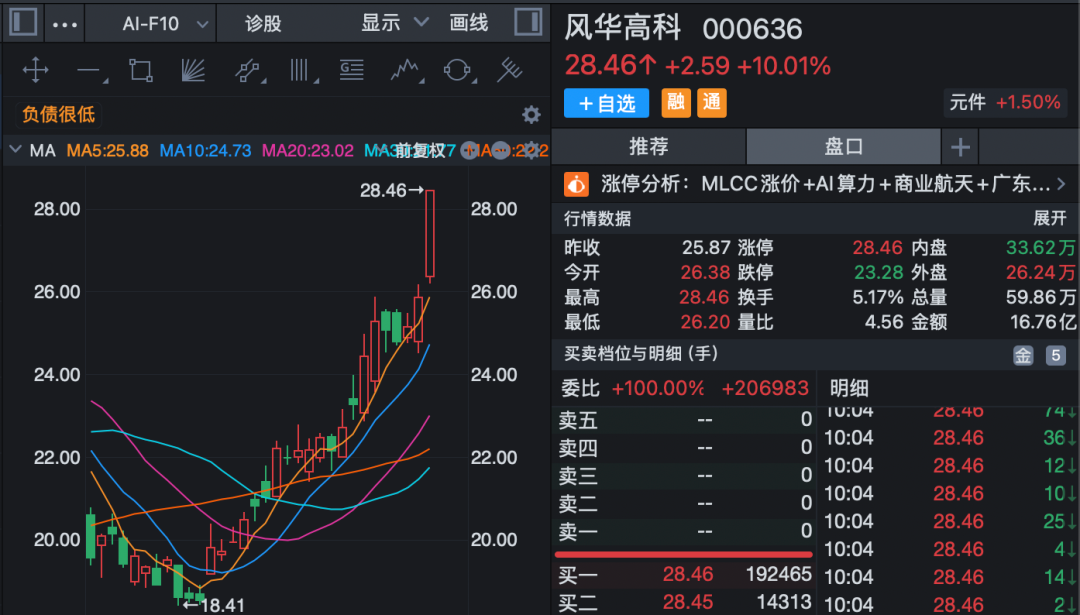This screenshot has height=615, width=1080.
Task: Open the 元件 +1.50% sector link
Action: click(x=1005, y=103)
